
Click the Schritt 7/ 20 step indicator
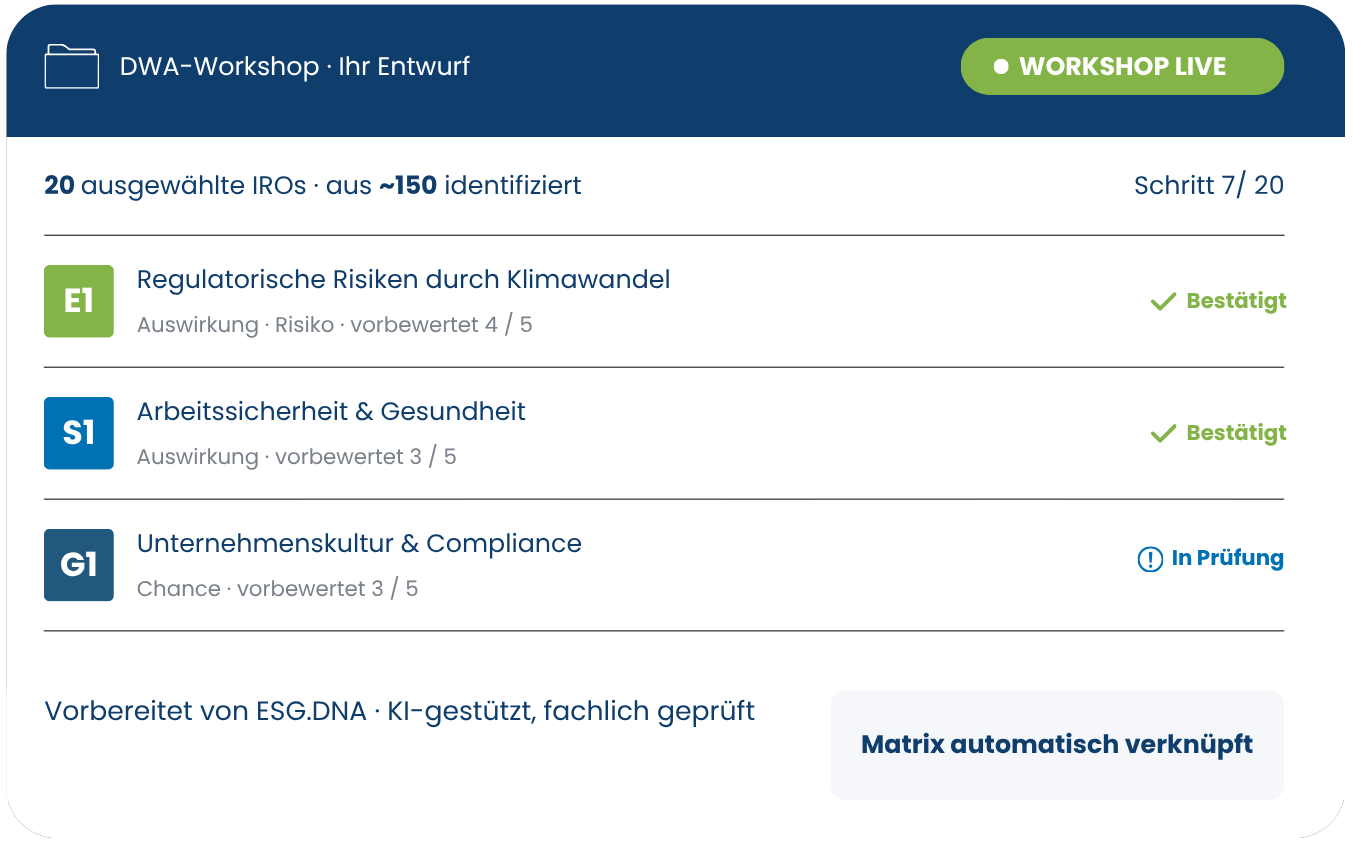[x=1209, y=185]
